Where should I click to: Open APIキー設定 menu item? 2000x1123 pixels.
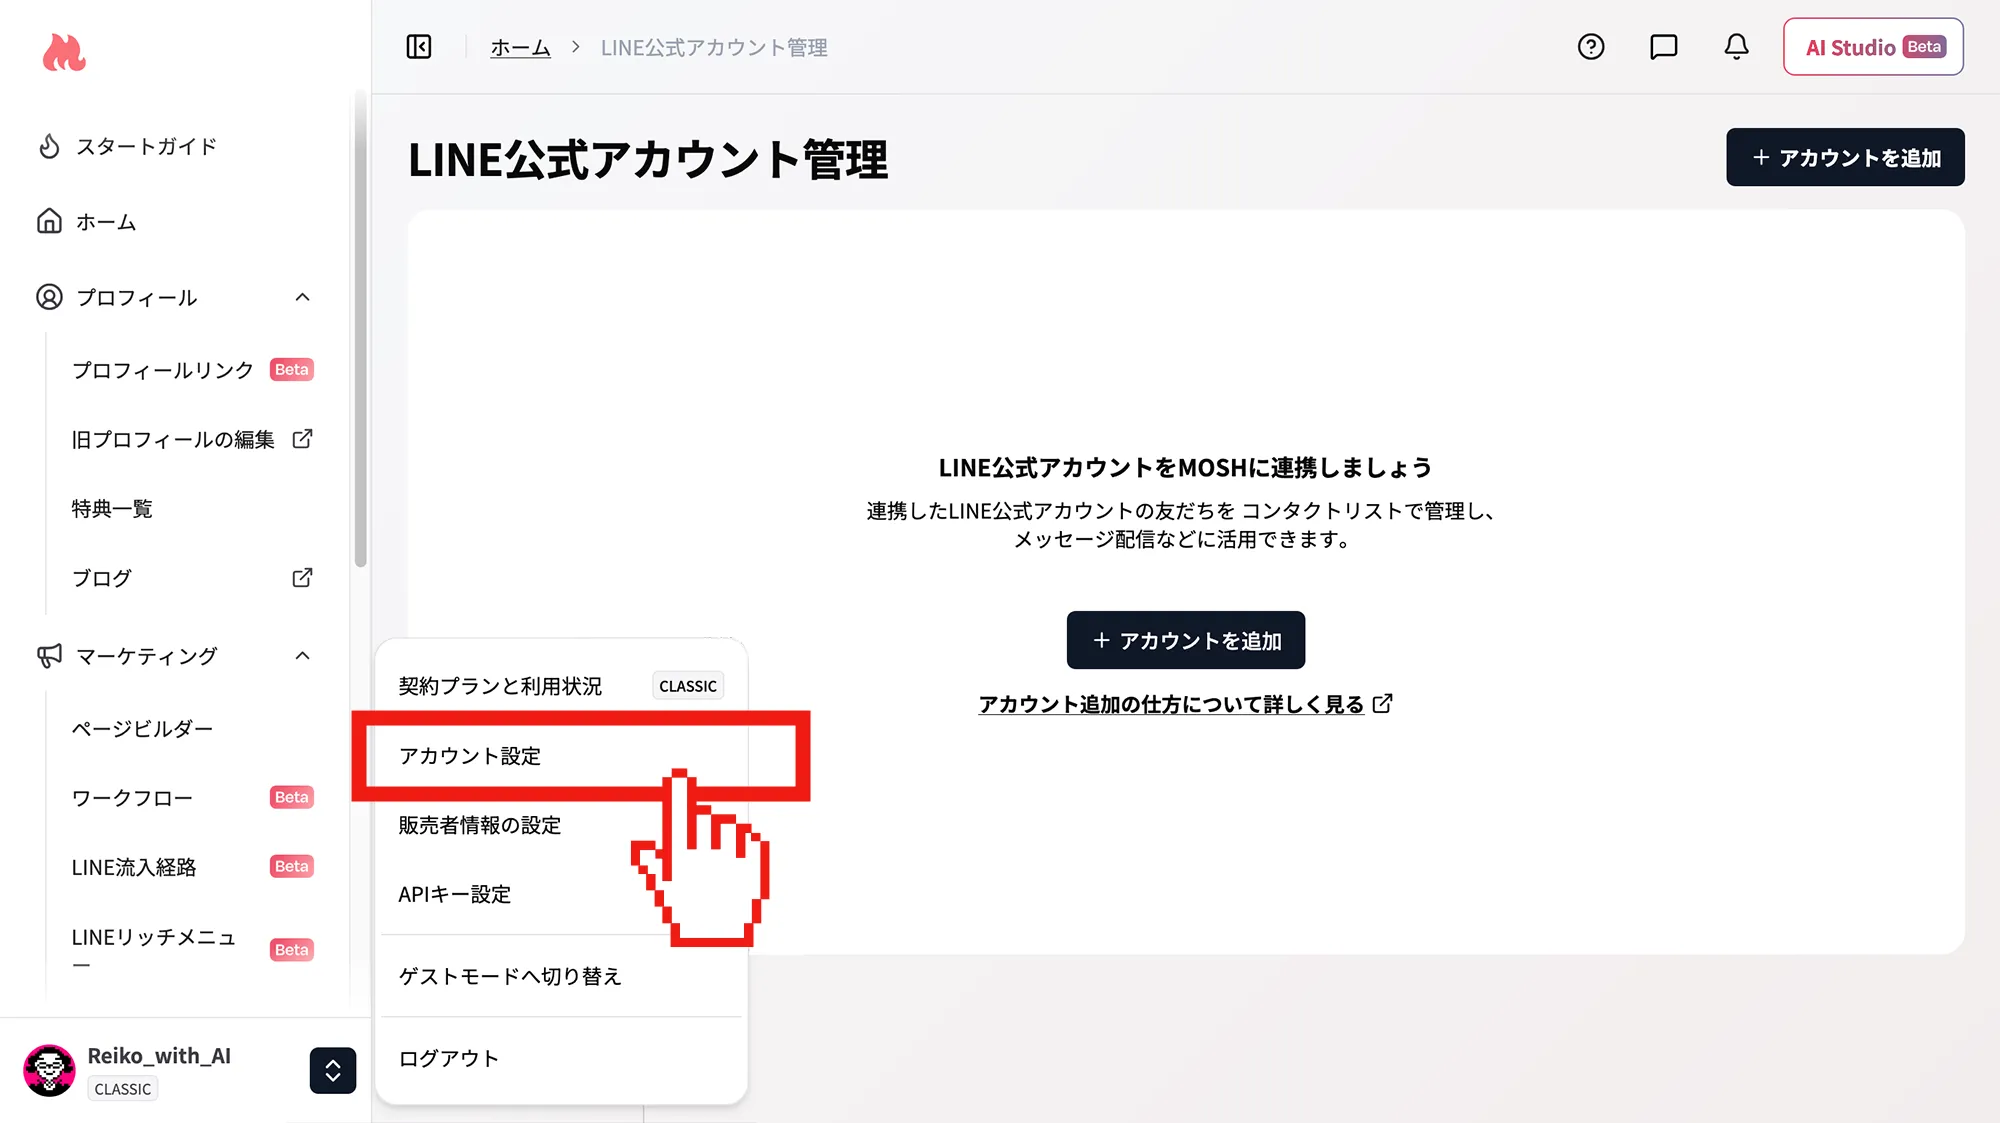click(x=561, y=894)
